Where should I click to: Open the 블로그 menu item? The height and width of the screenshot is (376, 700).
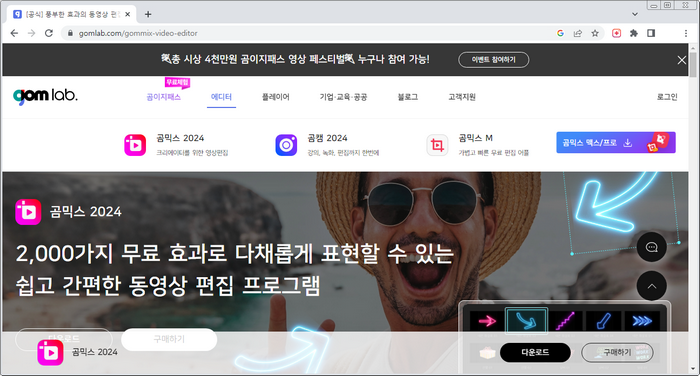(x=408, y=97)
